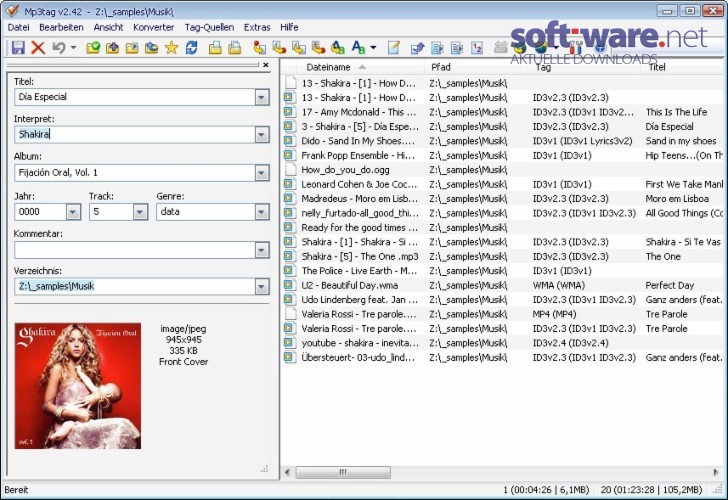Expand the Interpret field dropdown
Image resolution: width=728 pixels, height=500 pixels.
click(x=262, y=135)
